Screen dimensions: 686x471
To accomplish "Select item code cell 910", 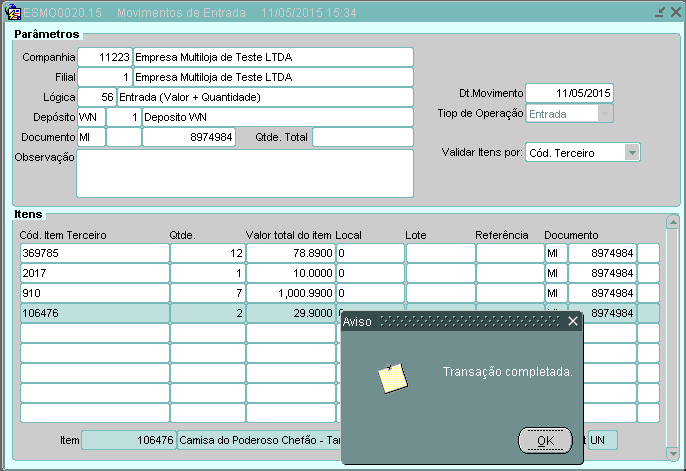I will [94, 293].
